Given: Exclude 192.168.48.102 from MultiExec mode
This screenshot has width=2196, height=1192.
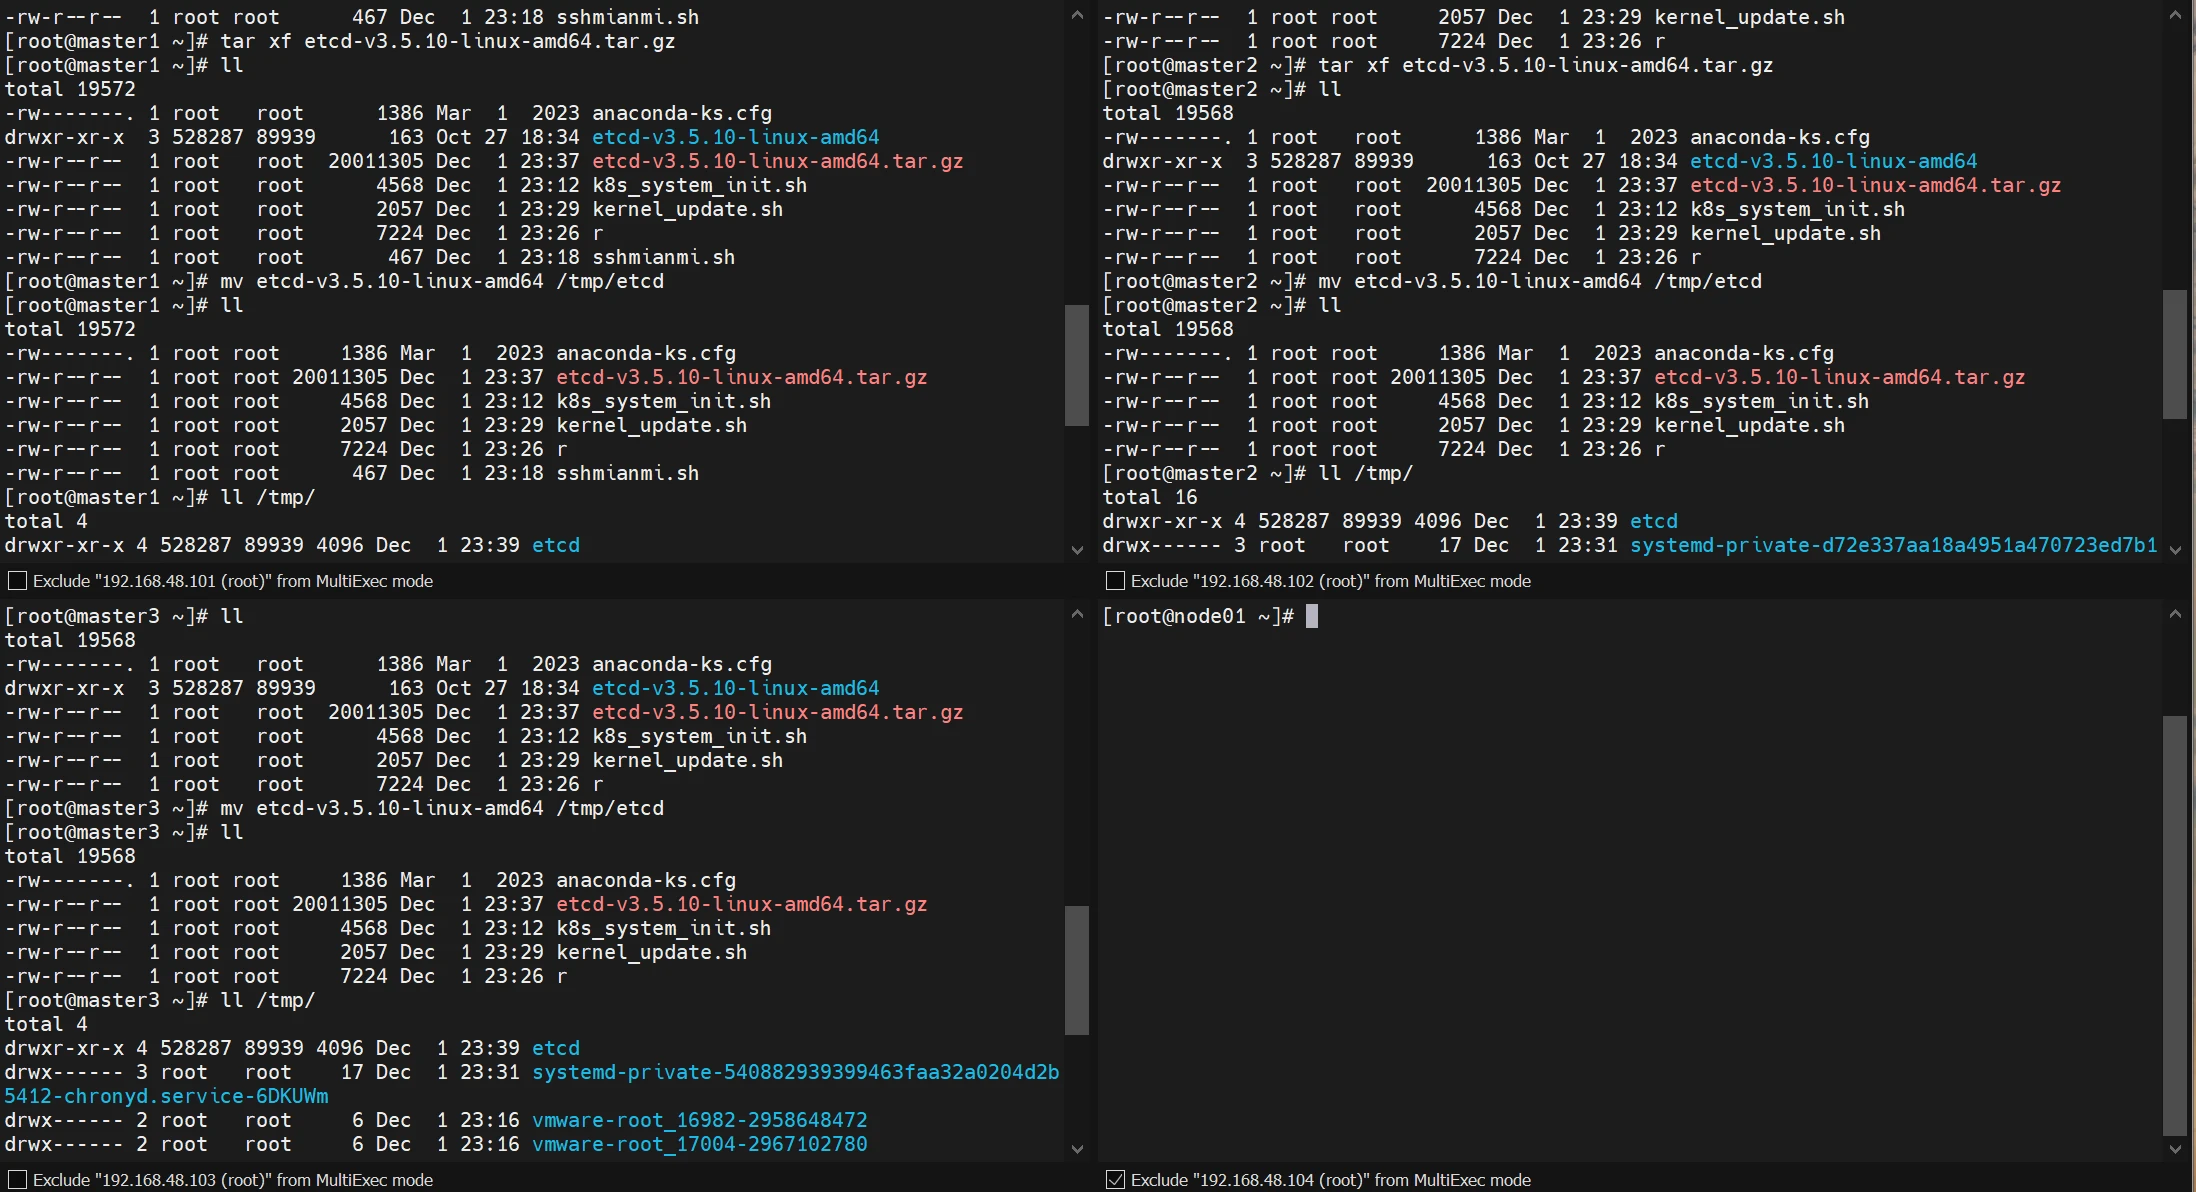Looking at the screenshot, I should (1115, 581).
